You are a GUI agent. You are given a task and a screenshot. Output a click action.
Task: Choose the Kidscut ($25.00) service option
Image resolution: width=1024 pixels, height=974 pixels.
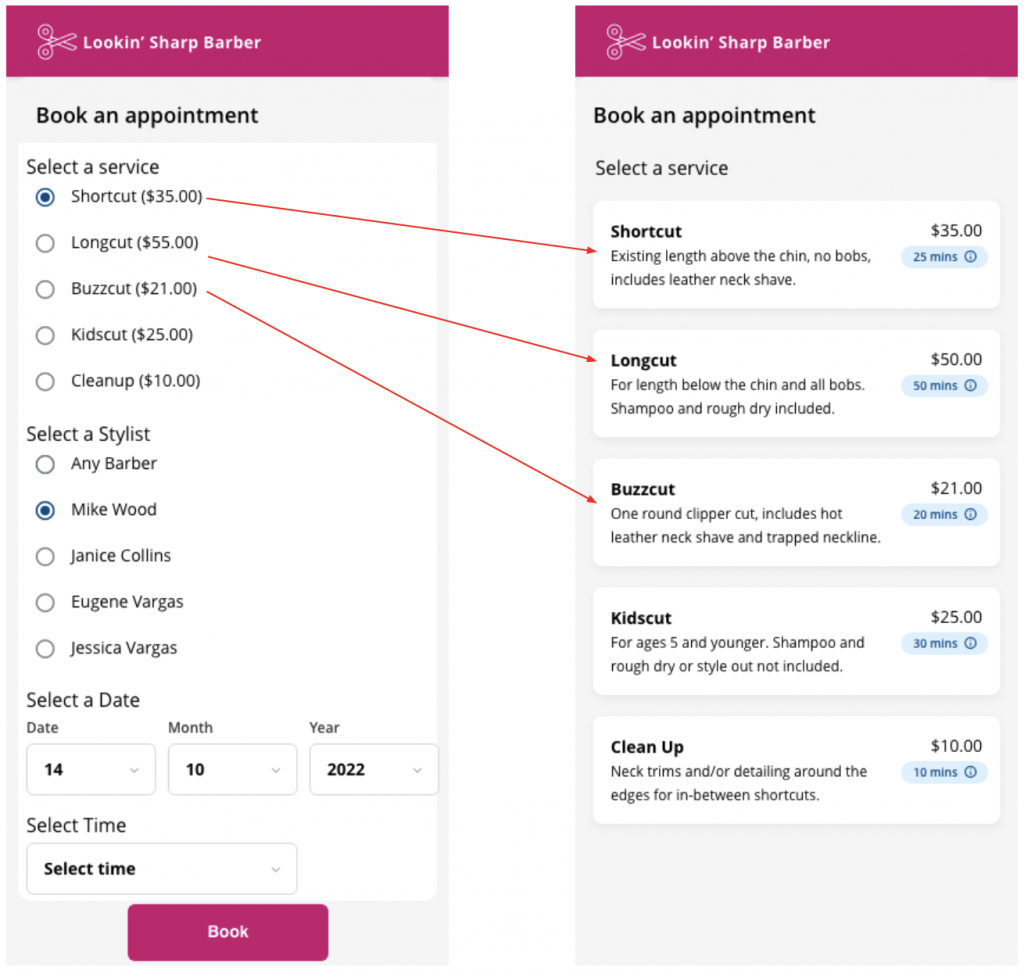(x=45, y=335)
